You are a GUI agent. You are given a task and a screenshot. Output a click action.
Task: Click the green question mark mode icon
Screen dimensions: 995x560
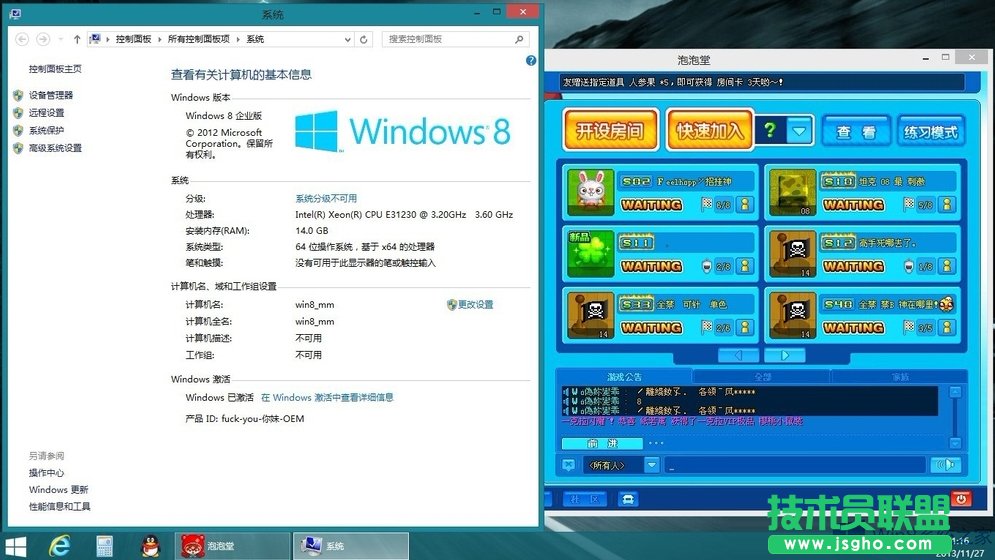pos(770,130)
